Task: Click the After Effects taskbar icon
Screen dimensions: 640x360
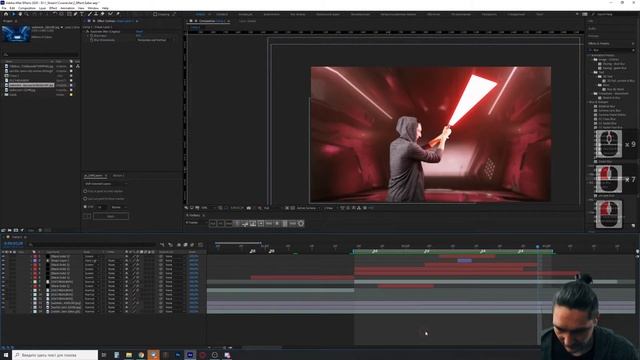Action: (x=190, y=355)
